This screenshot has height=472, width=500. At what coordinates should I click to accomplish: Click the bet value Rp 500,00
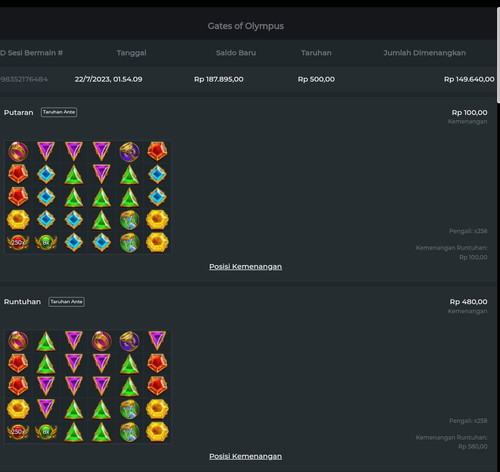316,79
